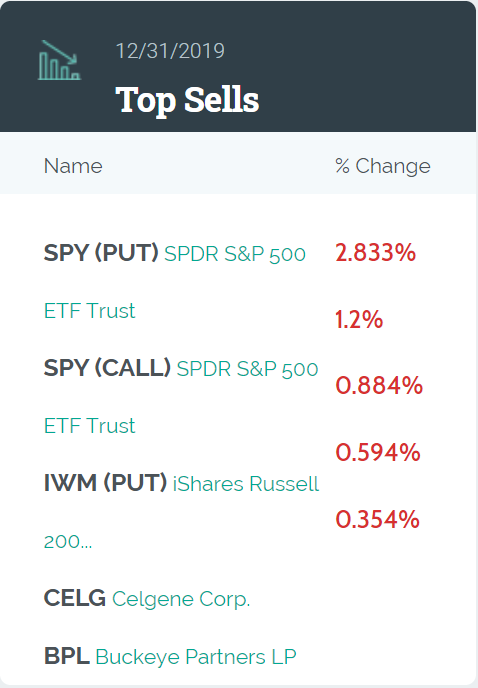The image size is (478, 688).
Task: Open the IWM (PUT) ticker
Action: tap(105, 483)
